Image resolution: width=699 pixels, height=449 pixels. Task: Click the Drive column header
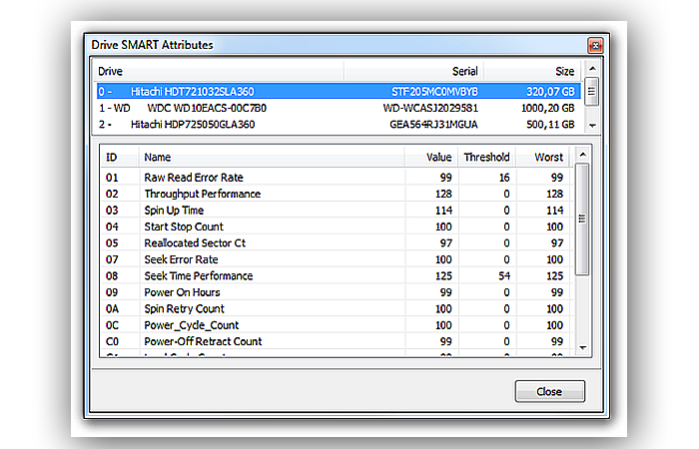coord(219,71)
